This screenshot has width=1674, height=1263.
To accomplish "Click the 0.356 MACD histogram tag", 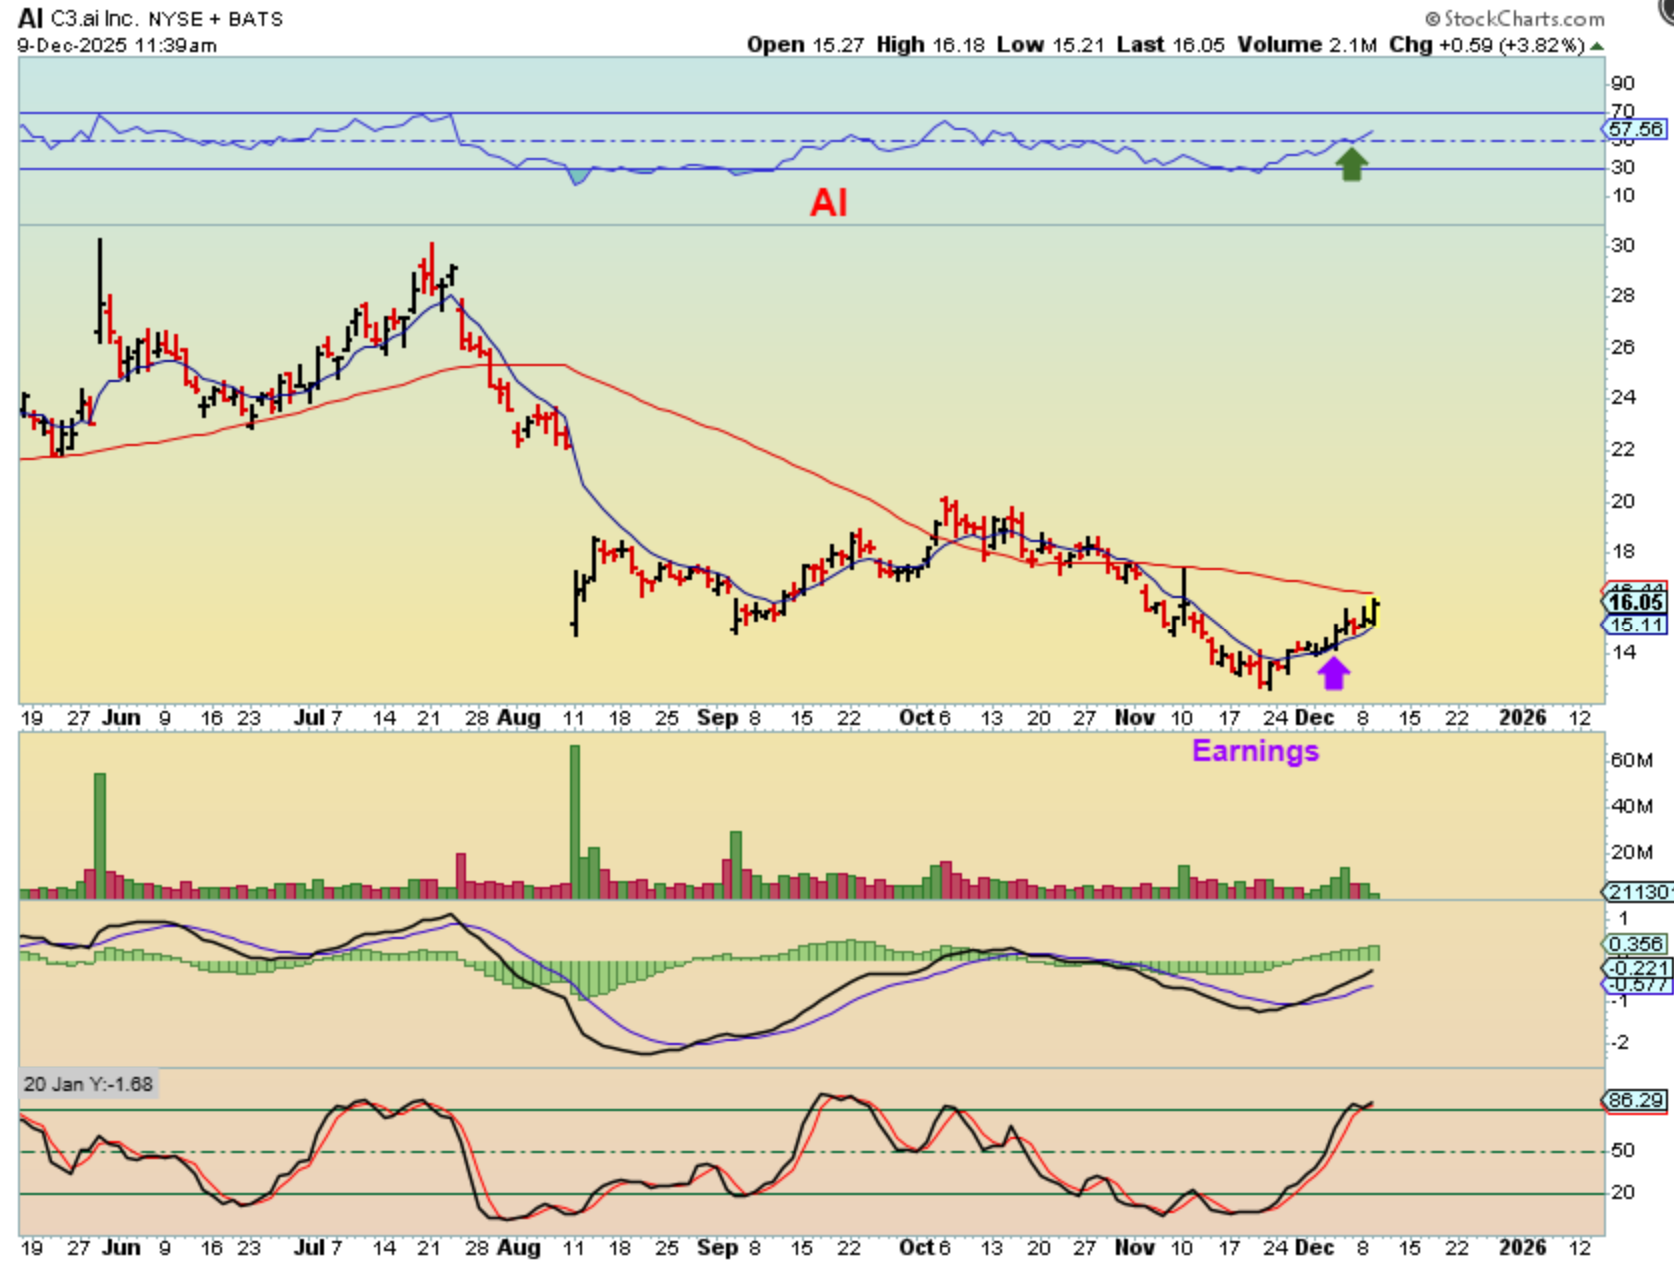I will [1636, 944].
